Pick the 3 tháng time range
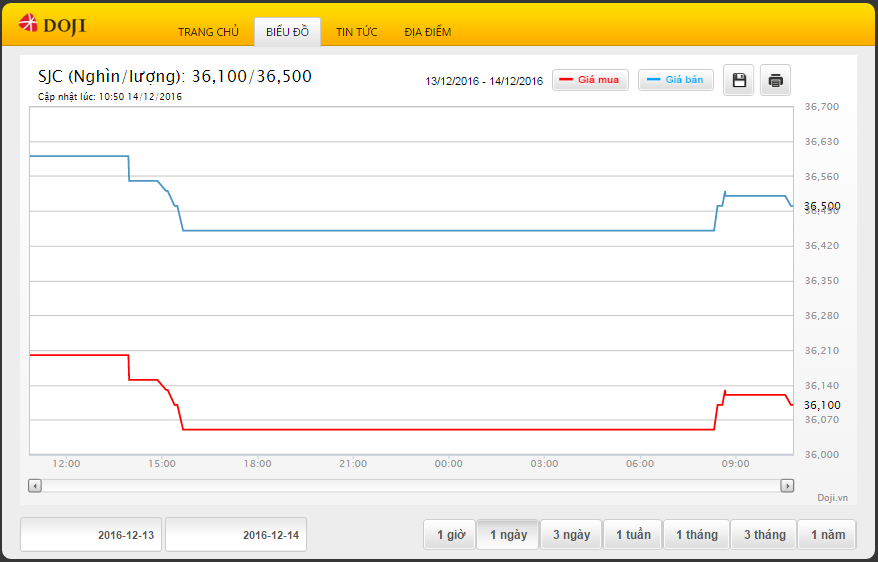 pyautogui.click(x=764, y=535)
